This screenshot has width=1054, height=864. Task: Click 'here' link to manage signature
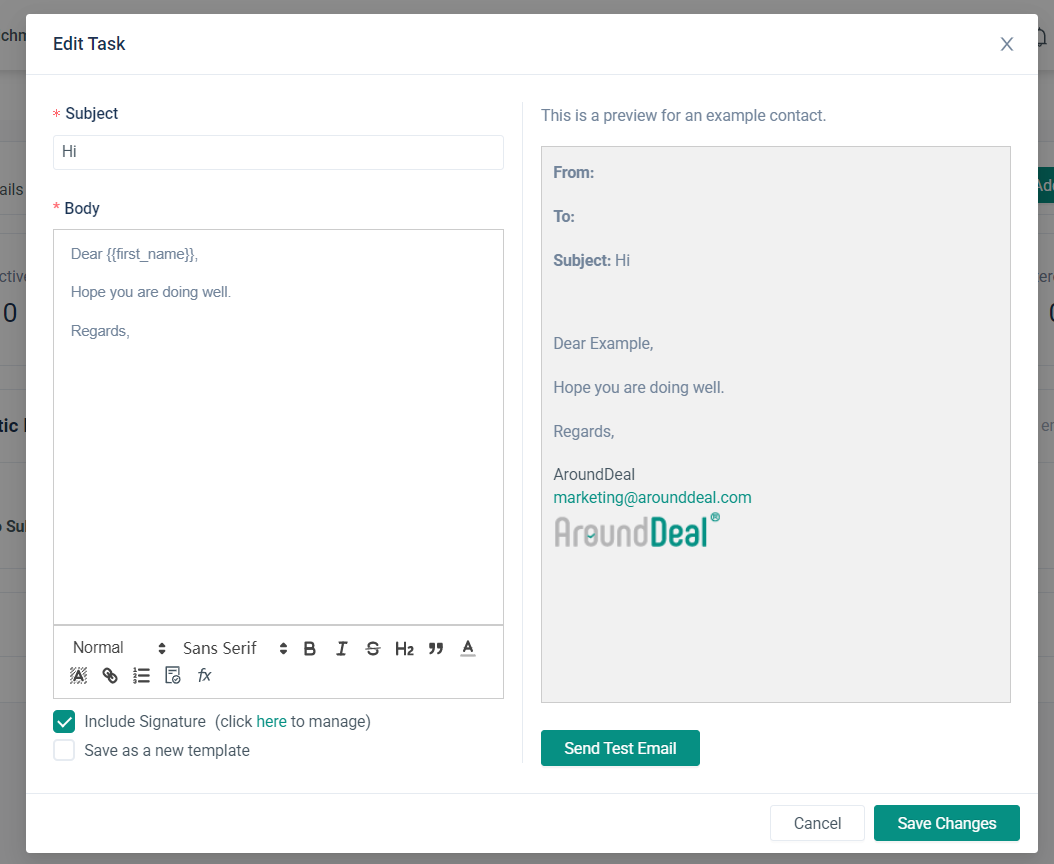(271, 722)
